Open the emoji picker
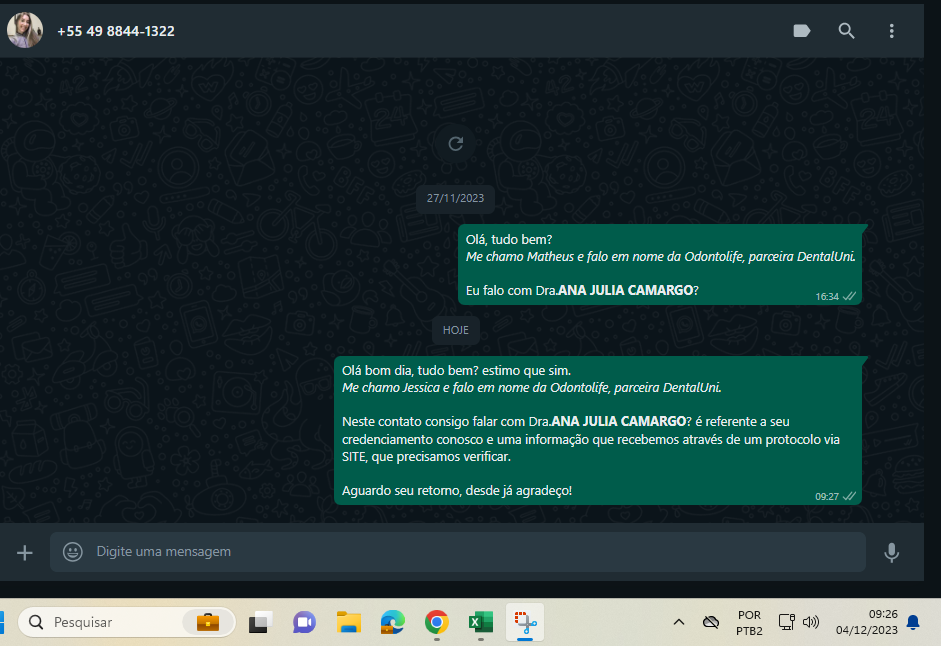The width and height of the screenshot is (941, 646). click(73, 552)
